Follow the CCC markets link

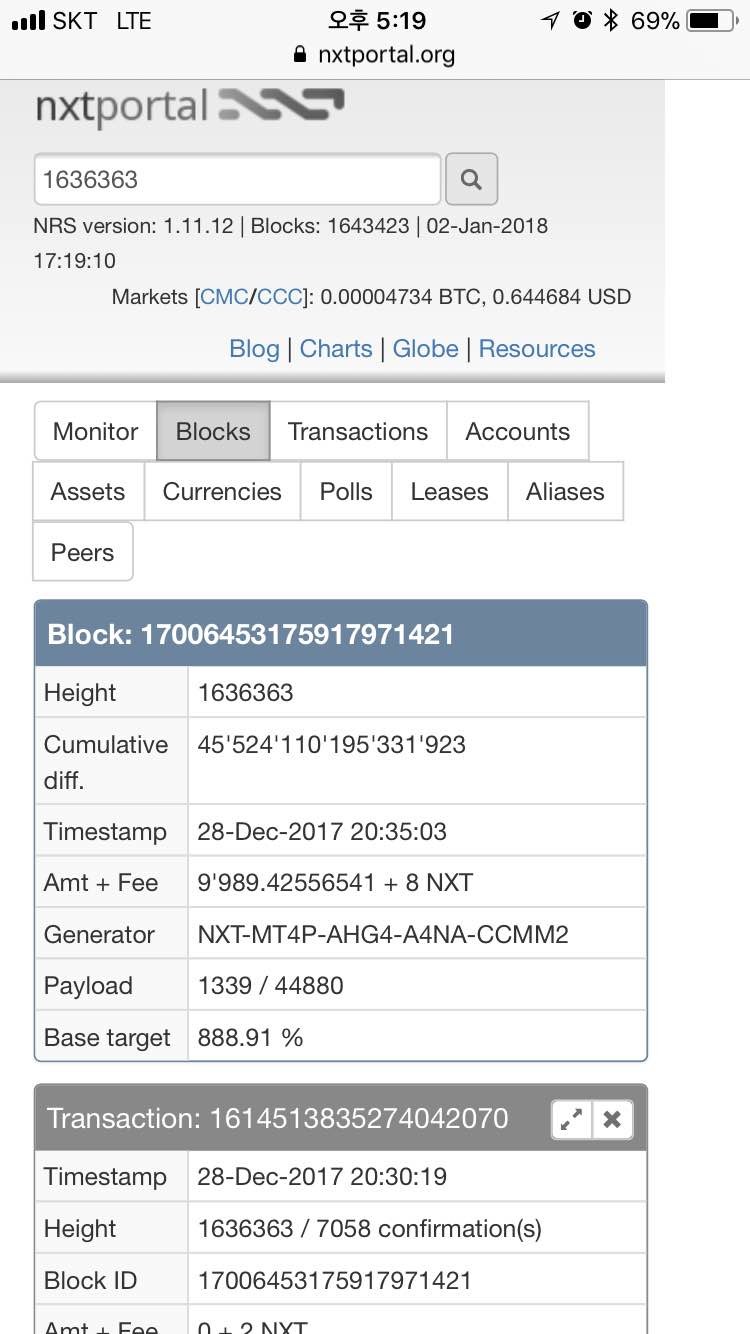[x=280, y=297]
